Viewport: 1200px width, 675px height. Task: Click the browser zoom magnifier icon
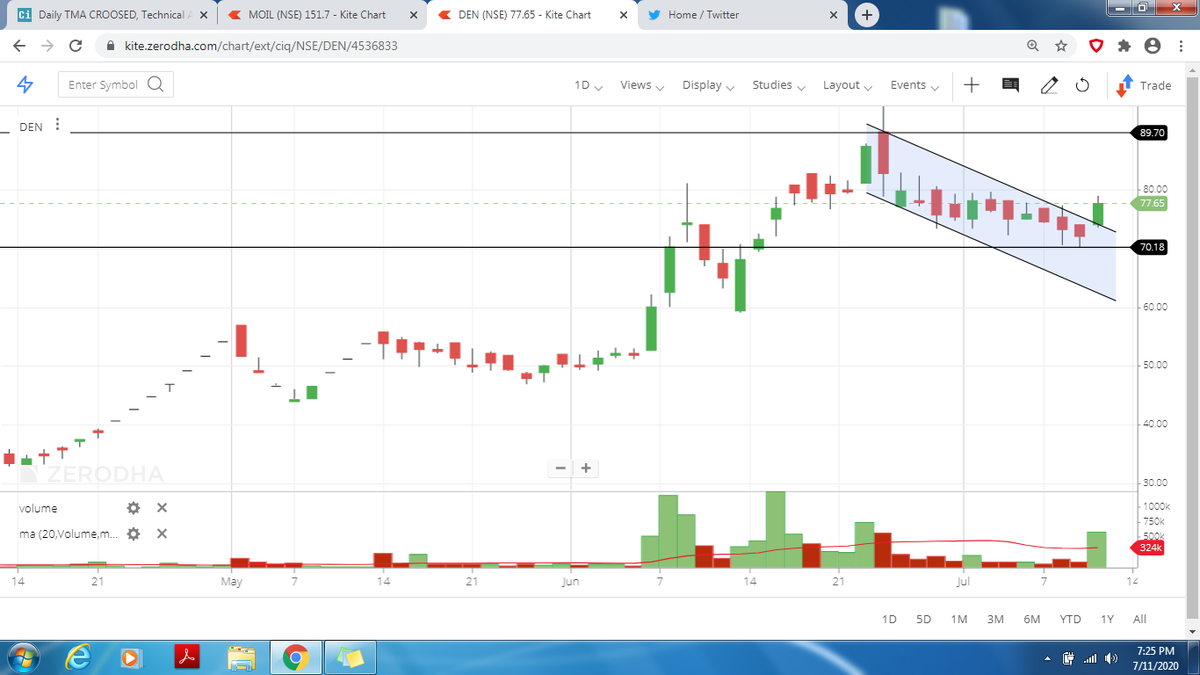tap(1032, 46)
